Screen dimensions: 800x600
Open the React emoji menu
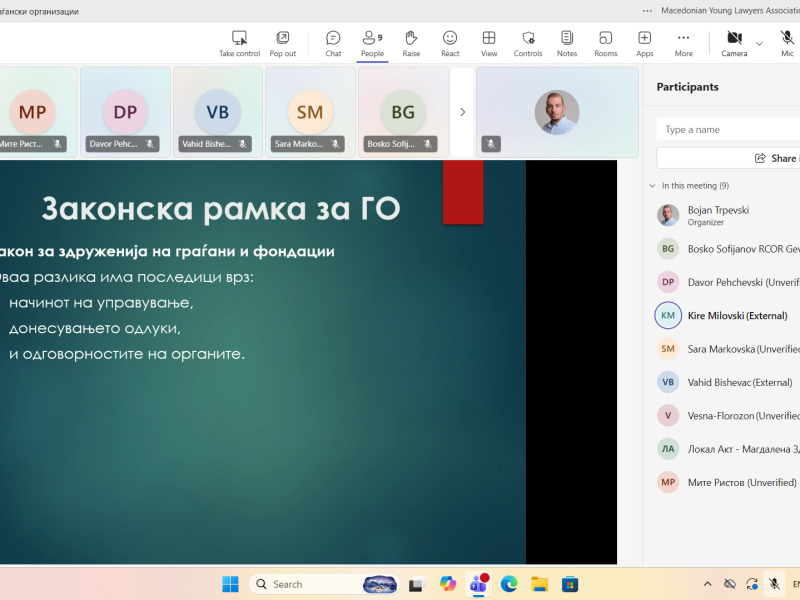(x=450, y=43)
